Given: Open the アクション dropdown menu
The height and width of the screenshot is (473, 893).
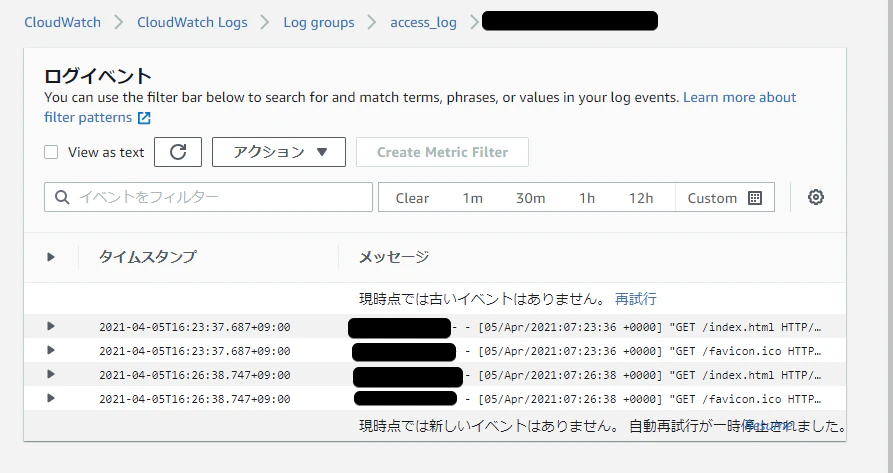Looking at the screenshot, I should pyautogui.click(x=278, y=152).
